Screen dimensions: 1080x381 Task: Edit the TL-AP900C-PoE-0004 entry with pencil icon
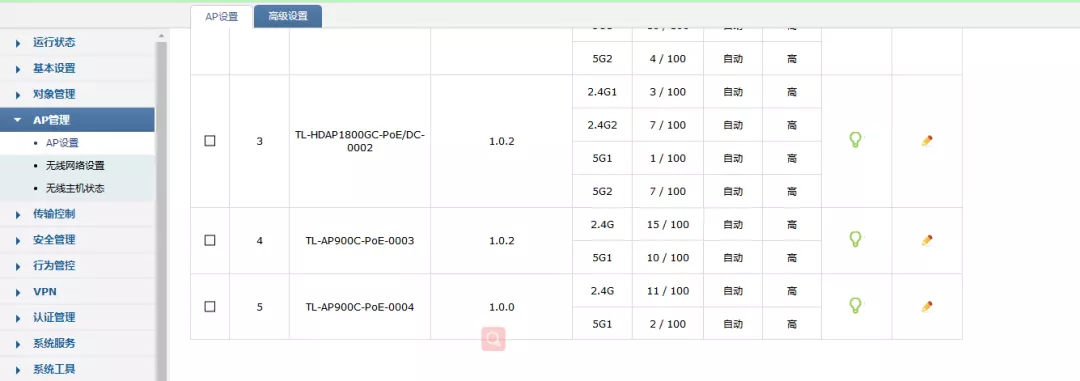click(927, 306)
